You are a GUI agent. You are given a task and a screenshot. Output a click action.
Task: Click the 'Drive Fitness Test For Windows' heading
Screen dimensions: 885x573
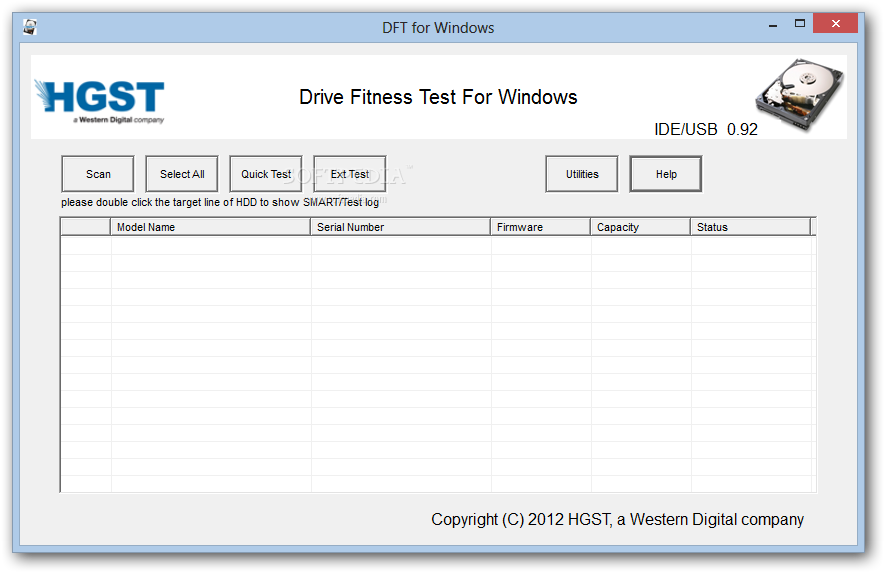(x=438, y=97)
